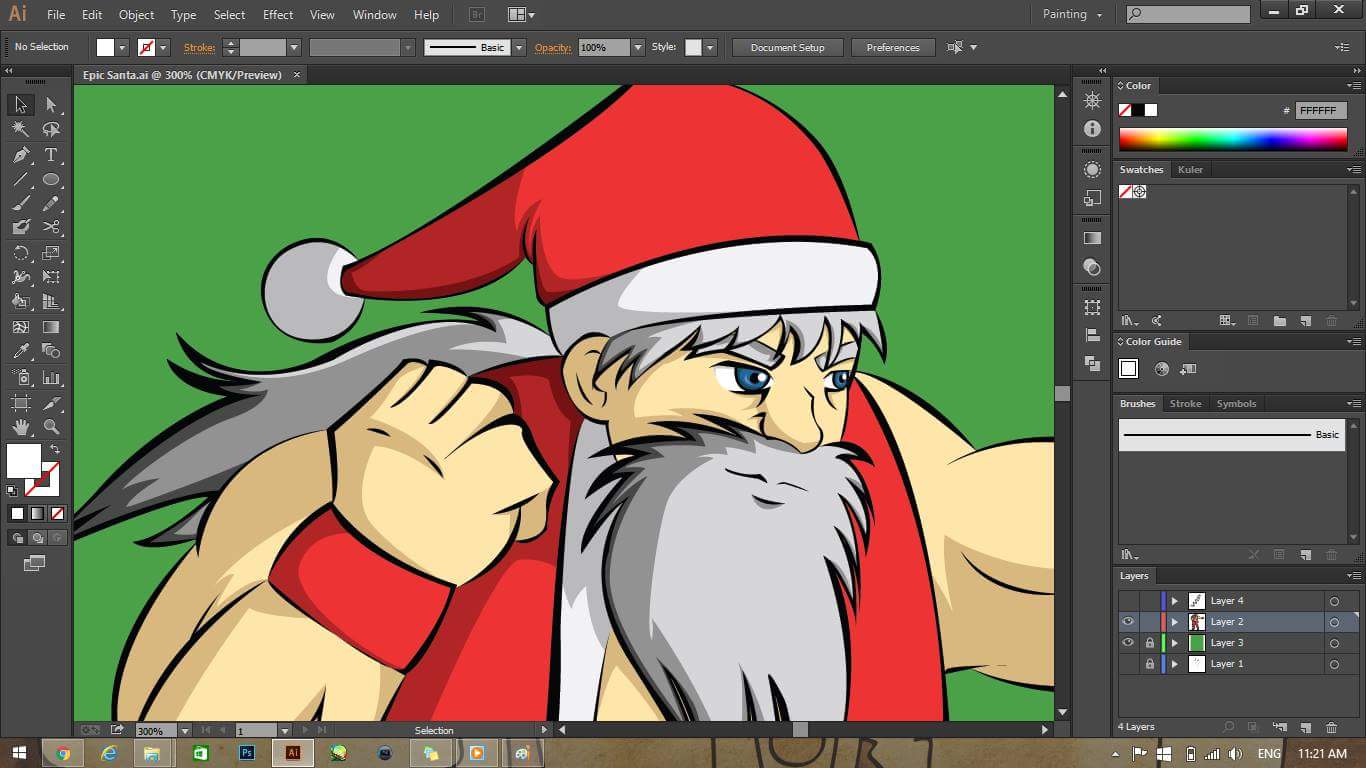Click the Preferences button
1366x768 pixels.
point(893,47)
